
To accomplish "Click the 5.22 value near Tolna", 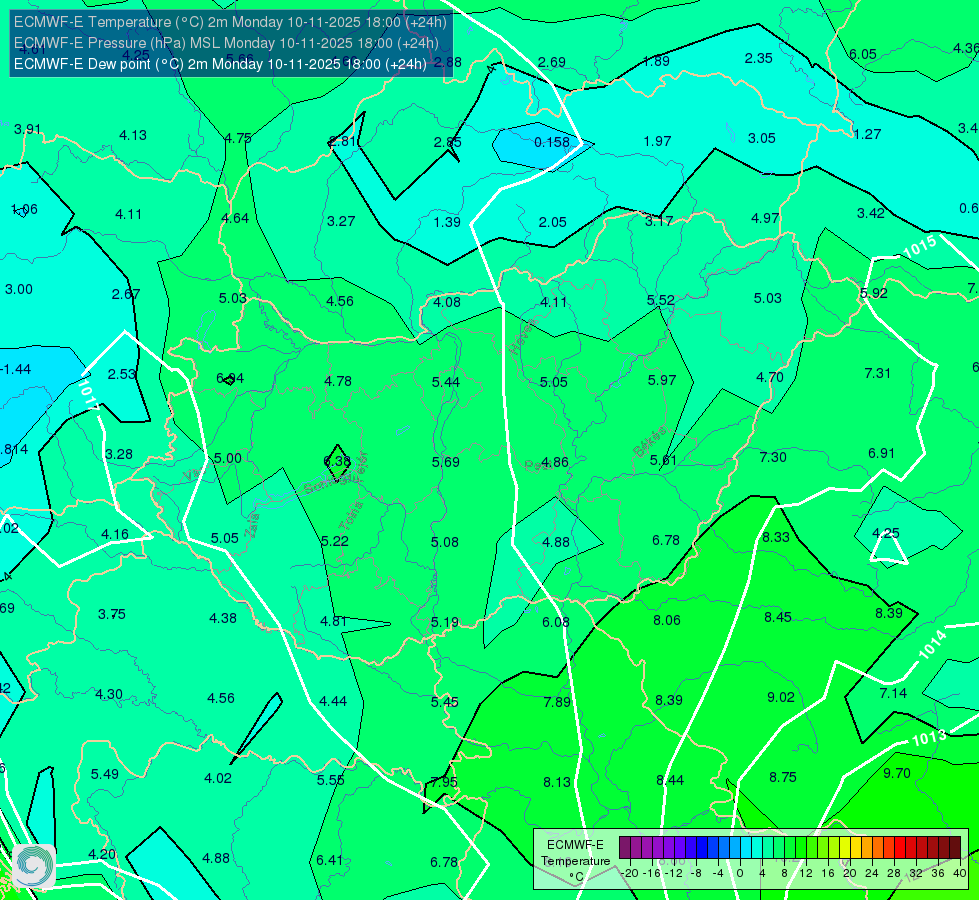I will (x=335, y=541).
